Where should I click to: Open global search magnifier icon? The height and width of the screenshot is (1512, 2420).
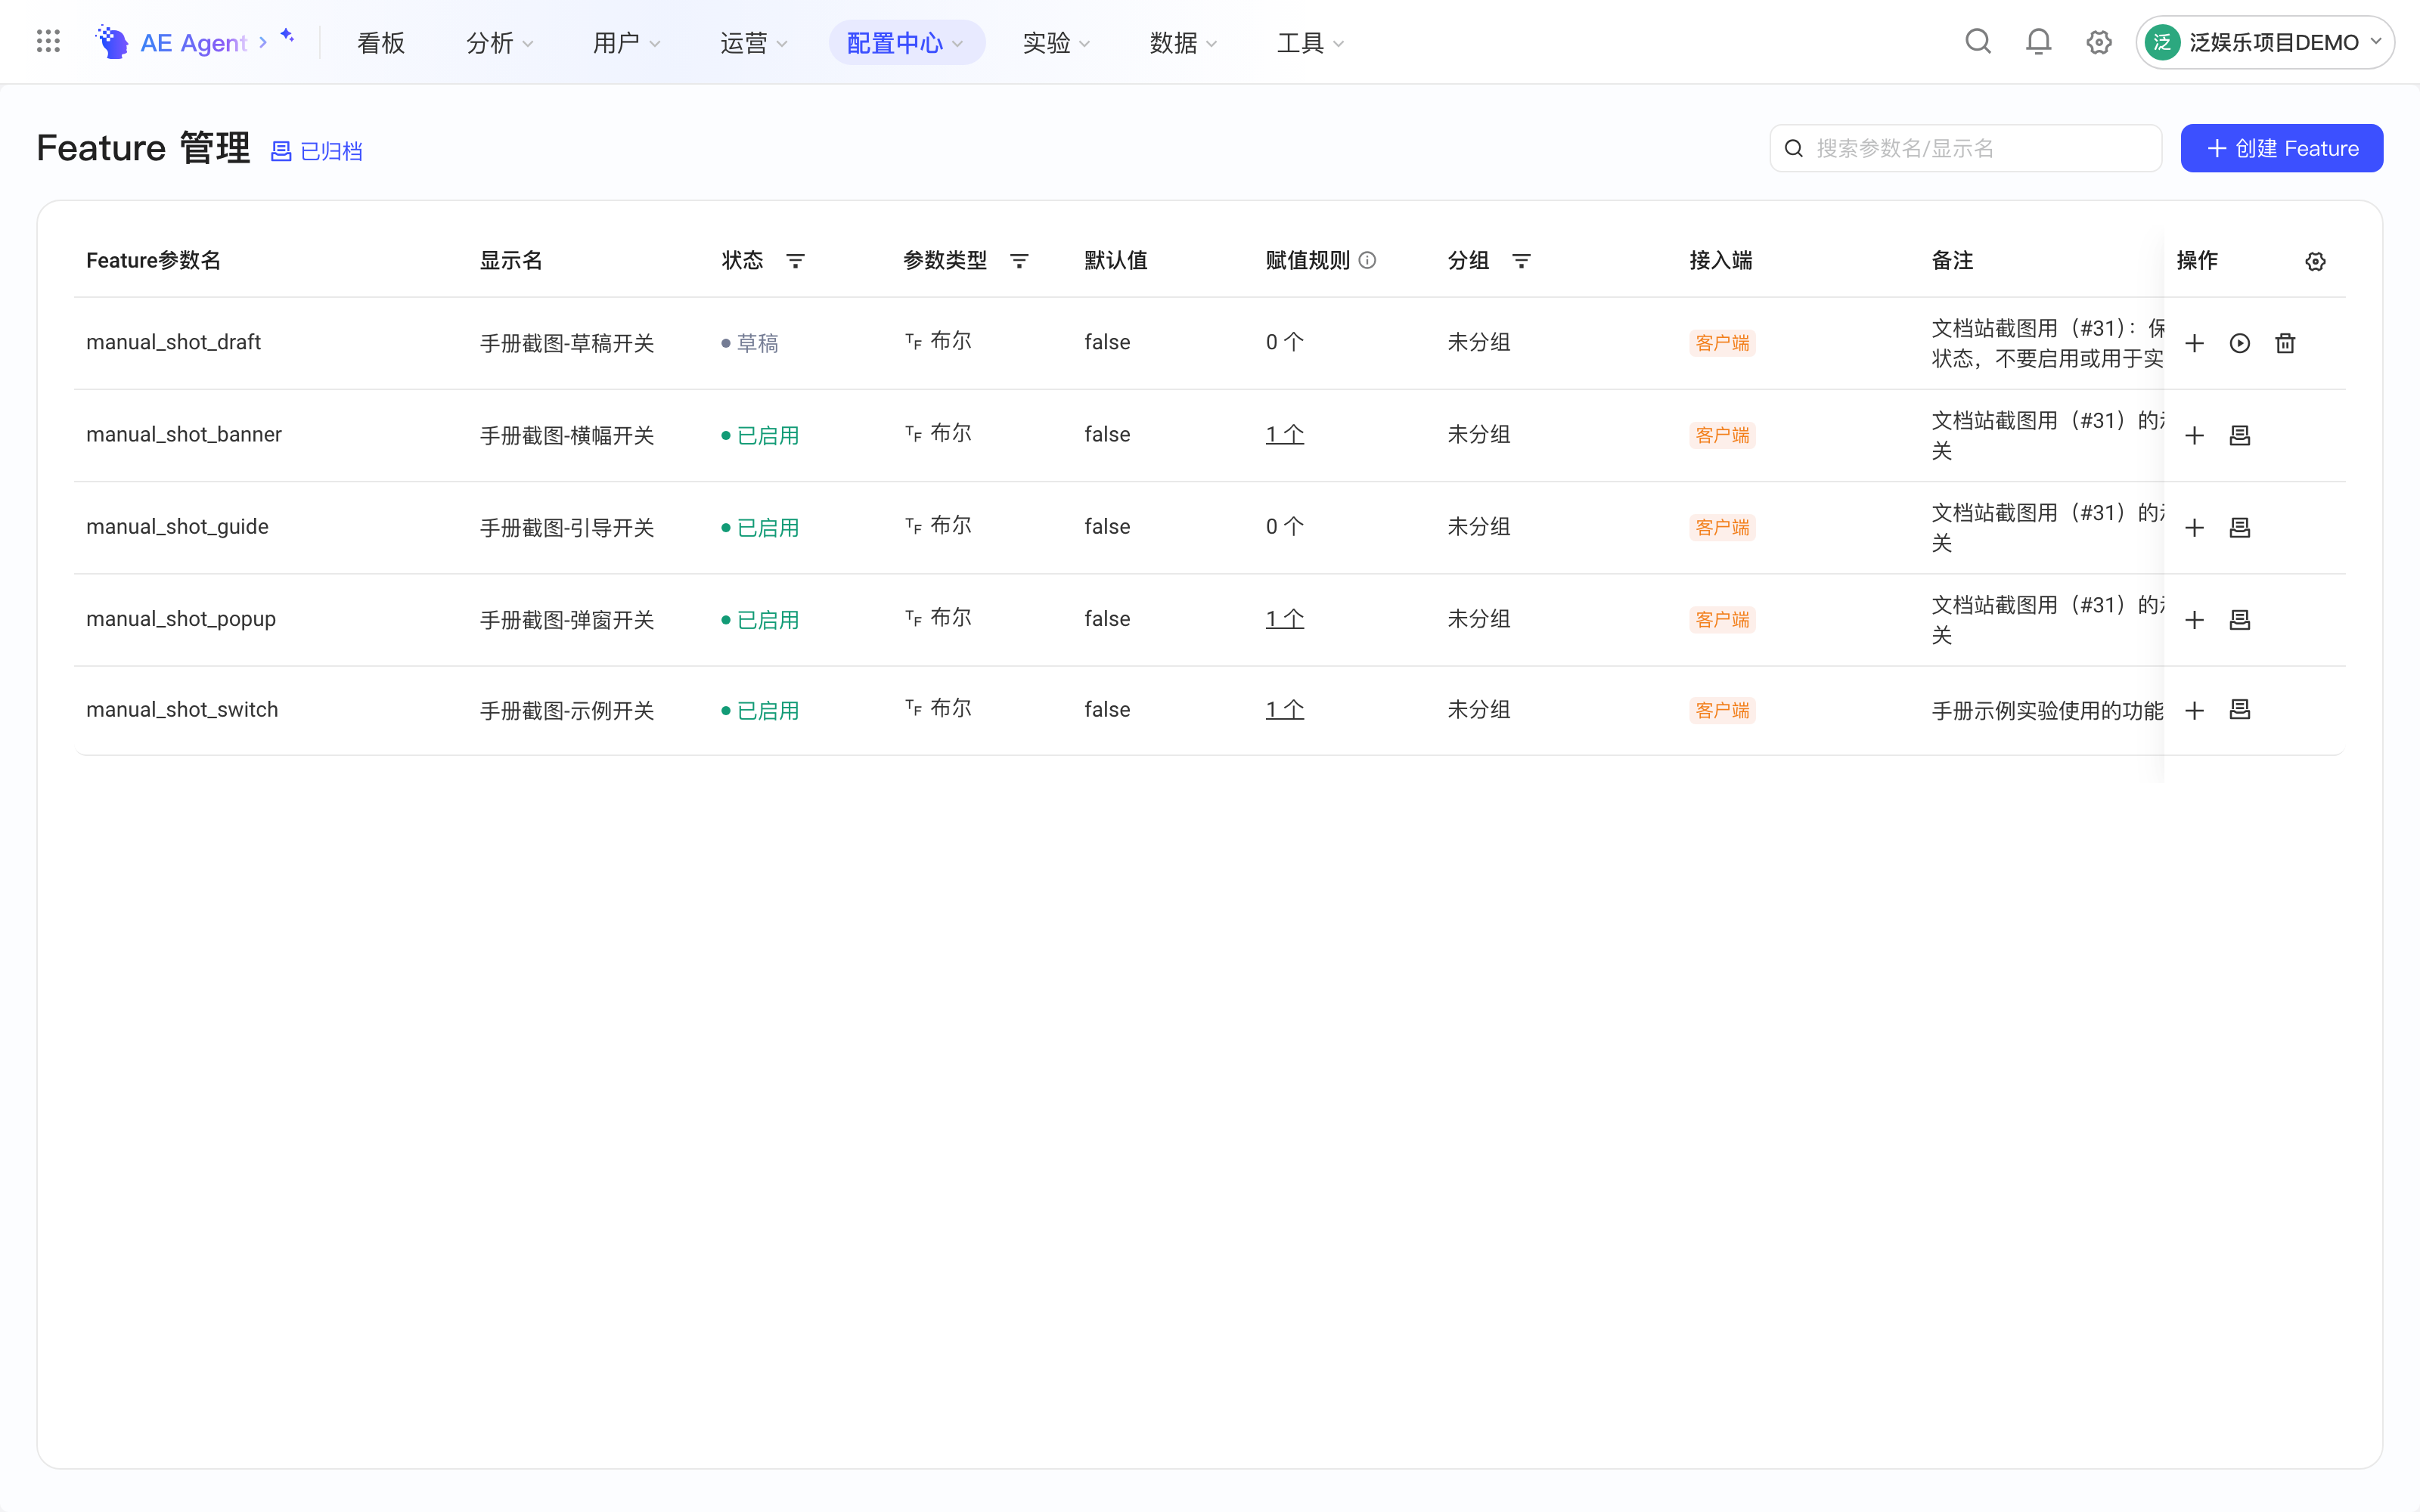point(1978,42)
